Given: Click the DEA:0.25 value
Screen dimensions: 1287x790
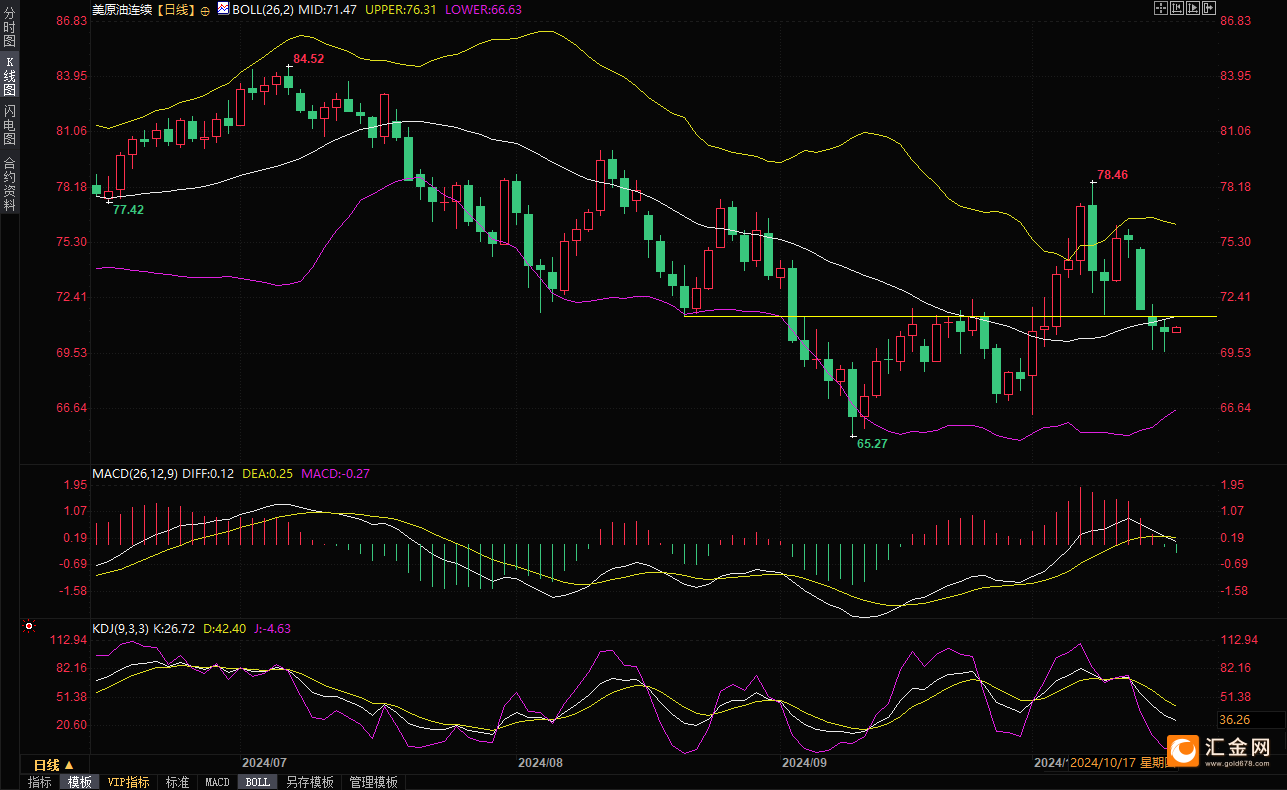Looking at the screenshot, I should pos(268,473).
